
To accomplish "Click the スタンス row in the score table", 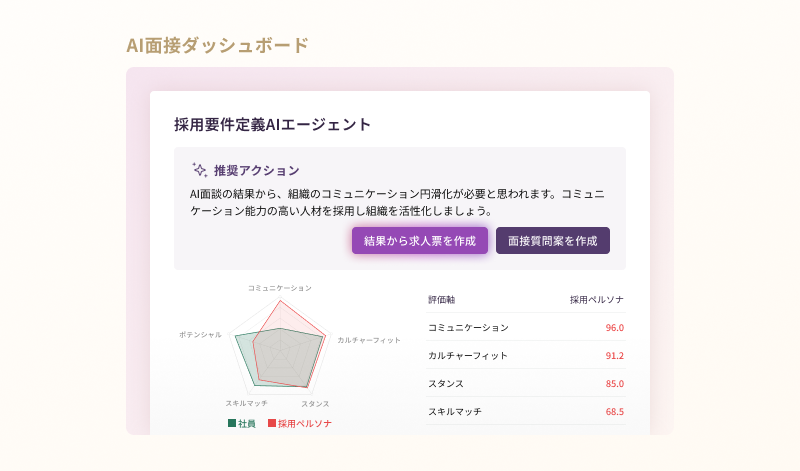I will (446, 383).
